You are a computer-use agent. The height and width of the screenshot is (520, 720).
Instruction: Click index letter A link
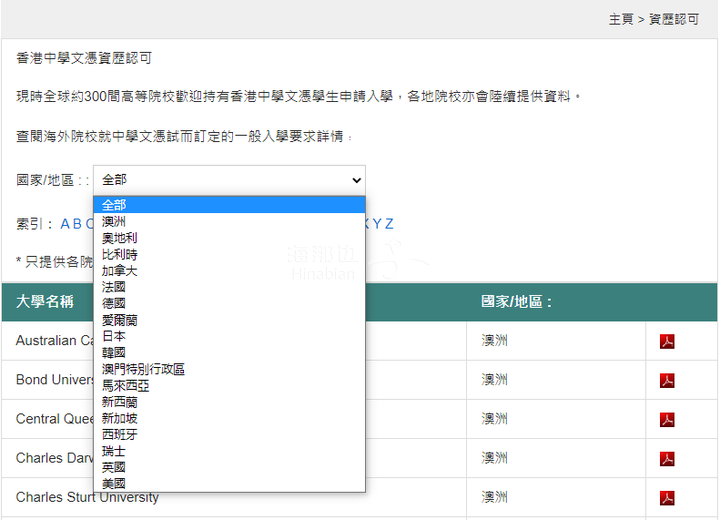[x=65, y=224]
